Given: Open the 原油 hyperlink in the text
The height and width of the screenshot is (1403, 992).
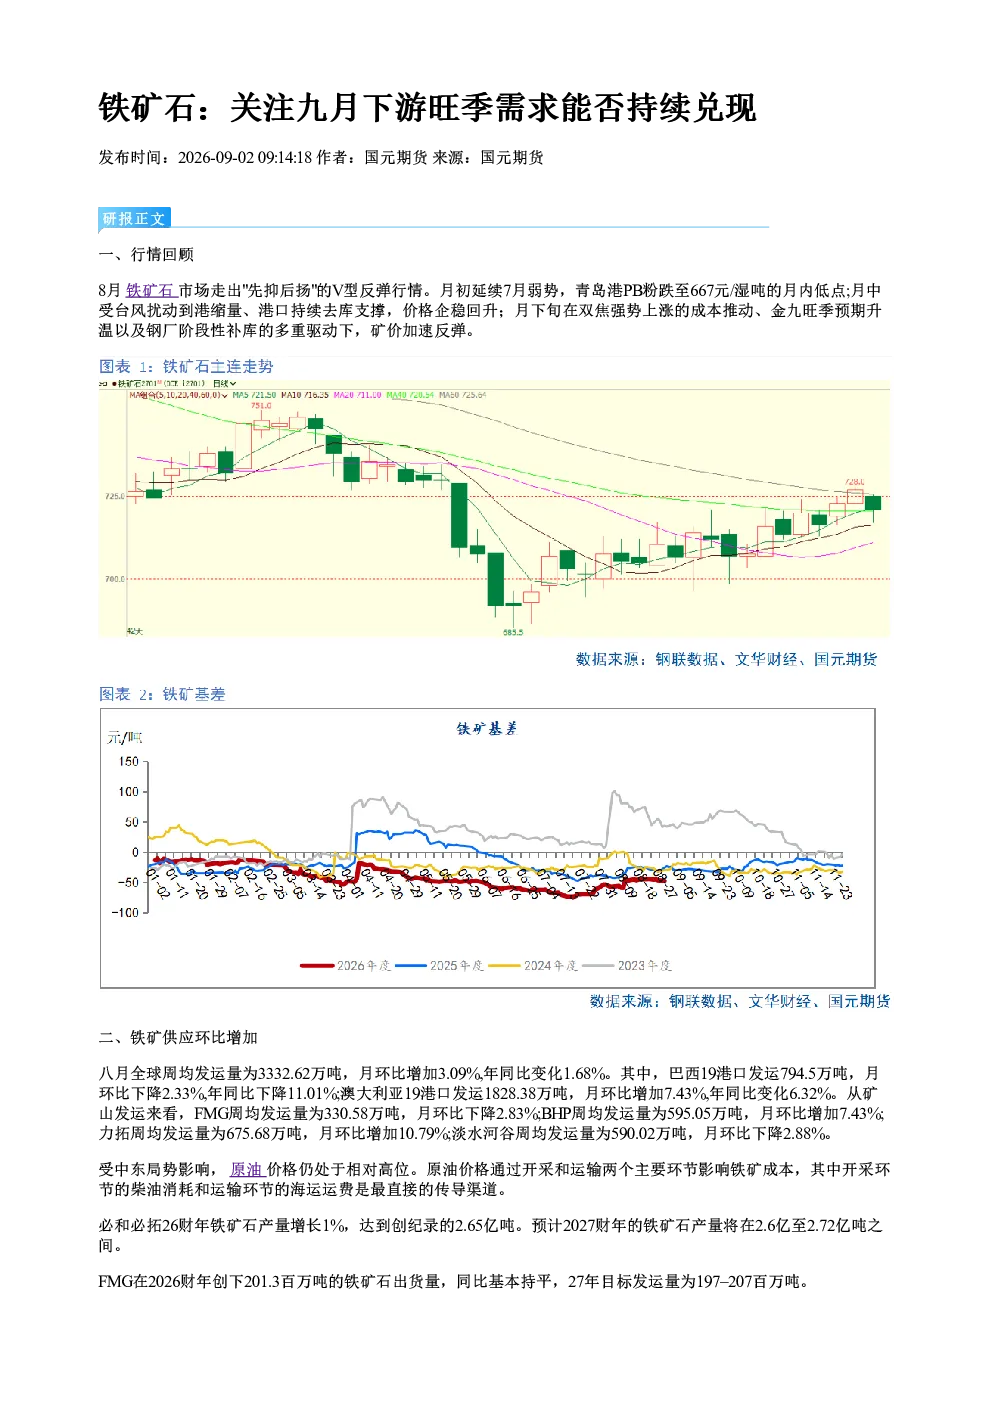Looking at the screenshot, I should 246,1169.
